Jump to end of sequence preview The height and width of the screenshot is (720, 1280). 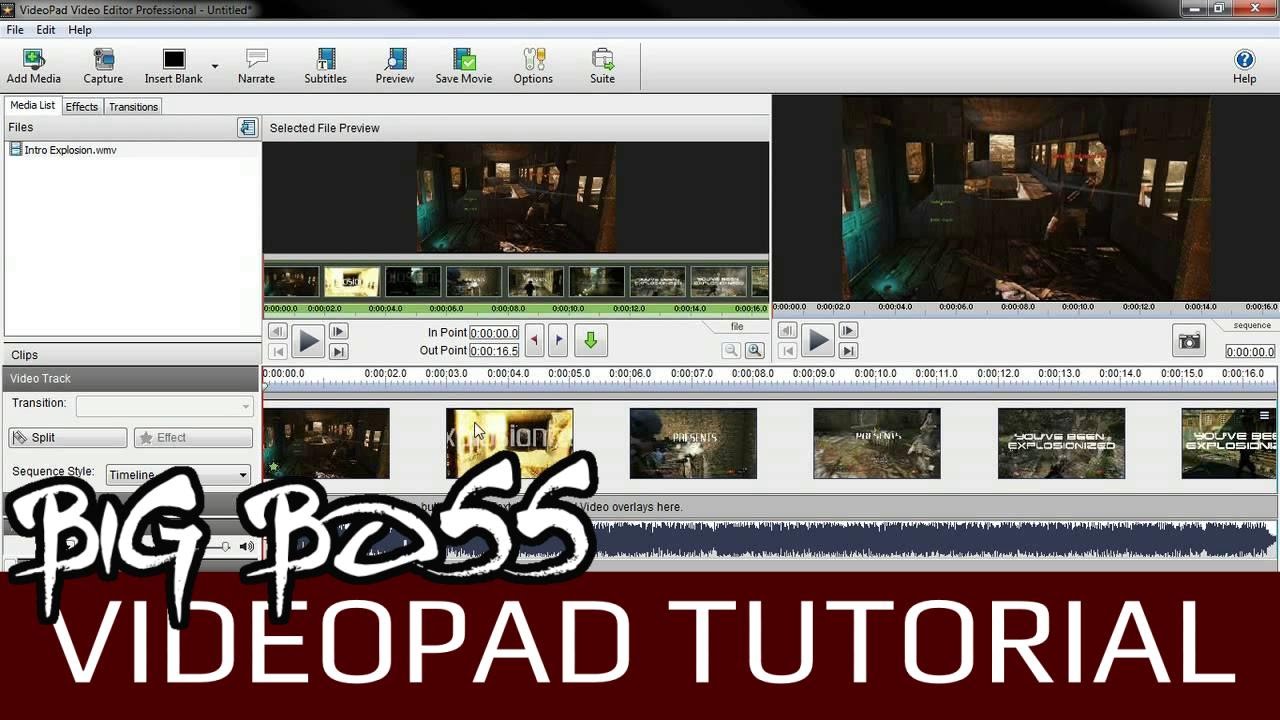pyautogui.click(x=848, y=350)
